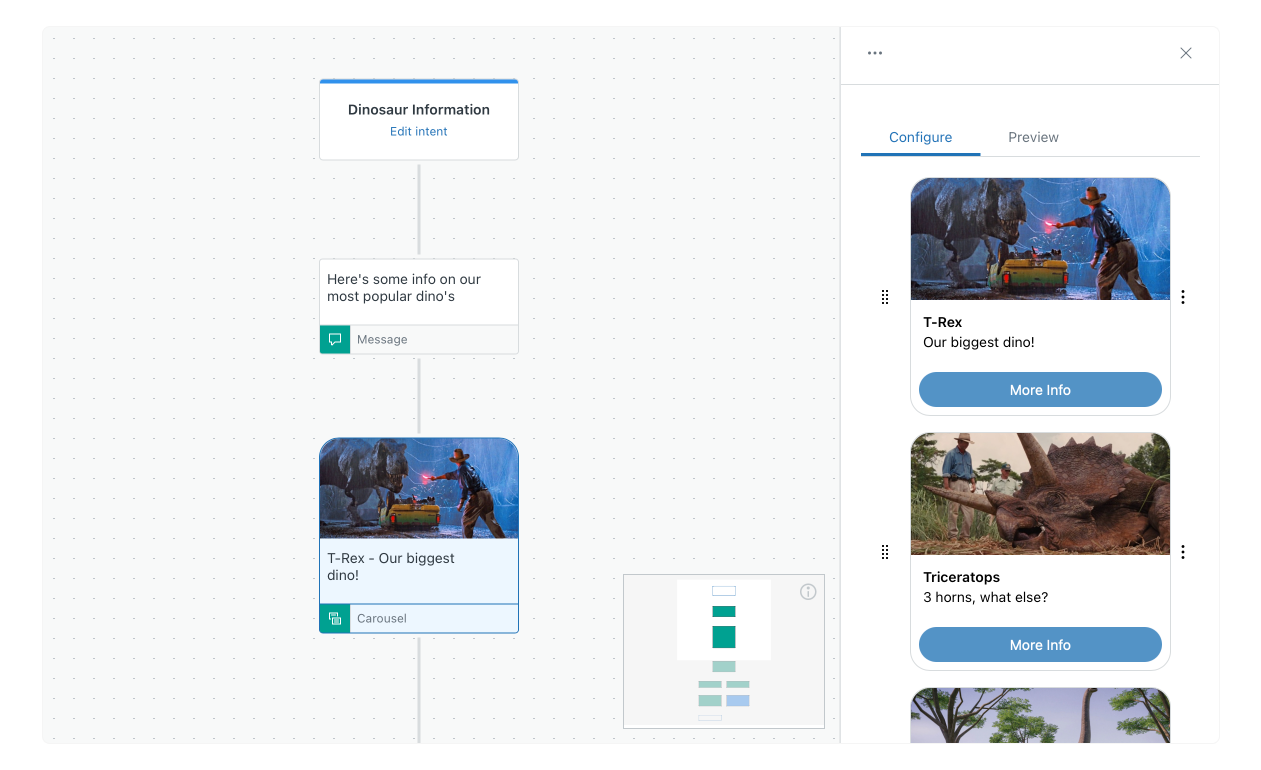Click the 'Carousel' node label
Viewport: 1261px width, 770px height.
tap(382, 619)
